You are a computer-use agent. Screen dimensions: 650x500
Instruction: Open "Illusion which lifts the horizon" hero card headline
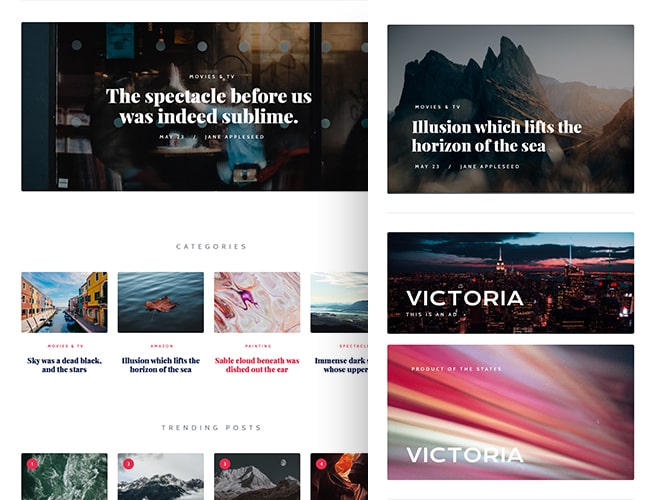coord(497,136)
